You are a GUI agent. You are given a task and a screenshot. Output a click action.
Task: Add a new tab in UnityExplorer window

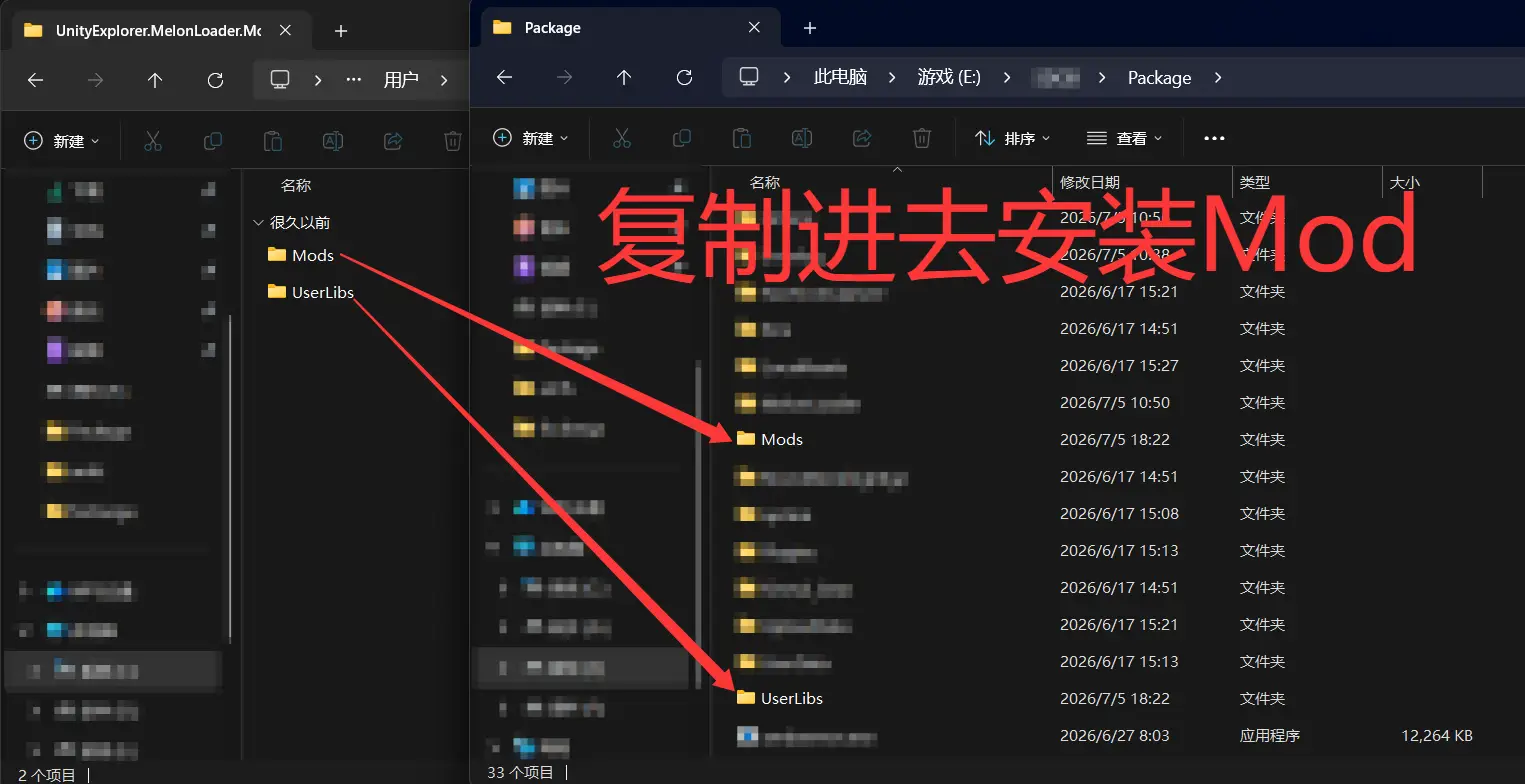point(341,31)
